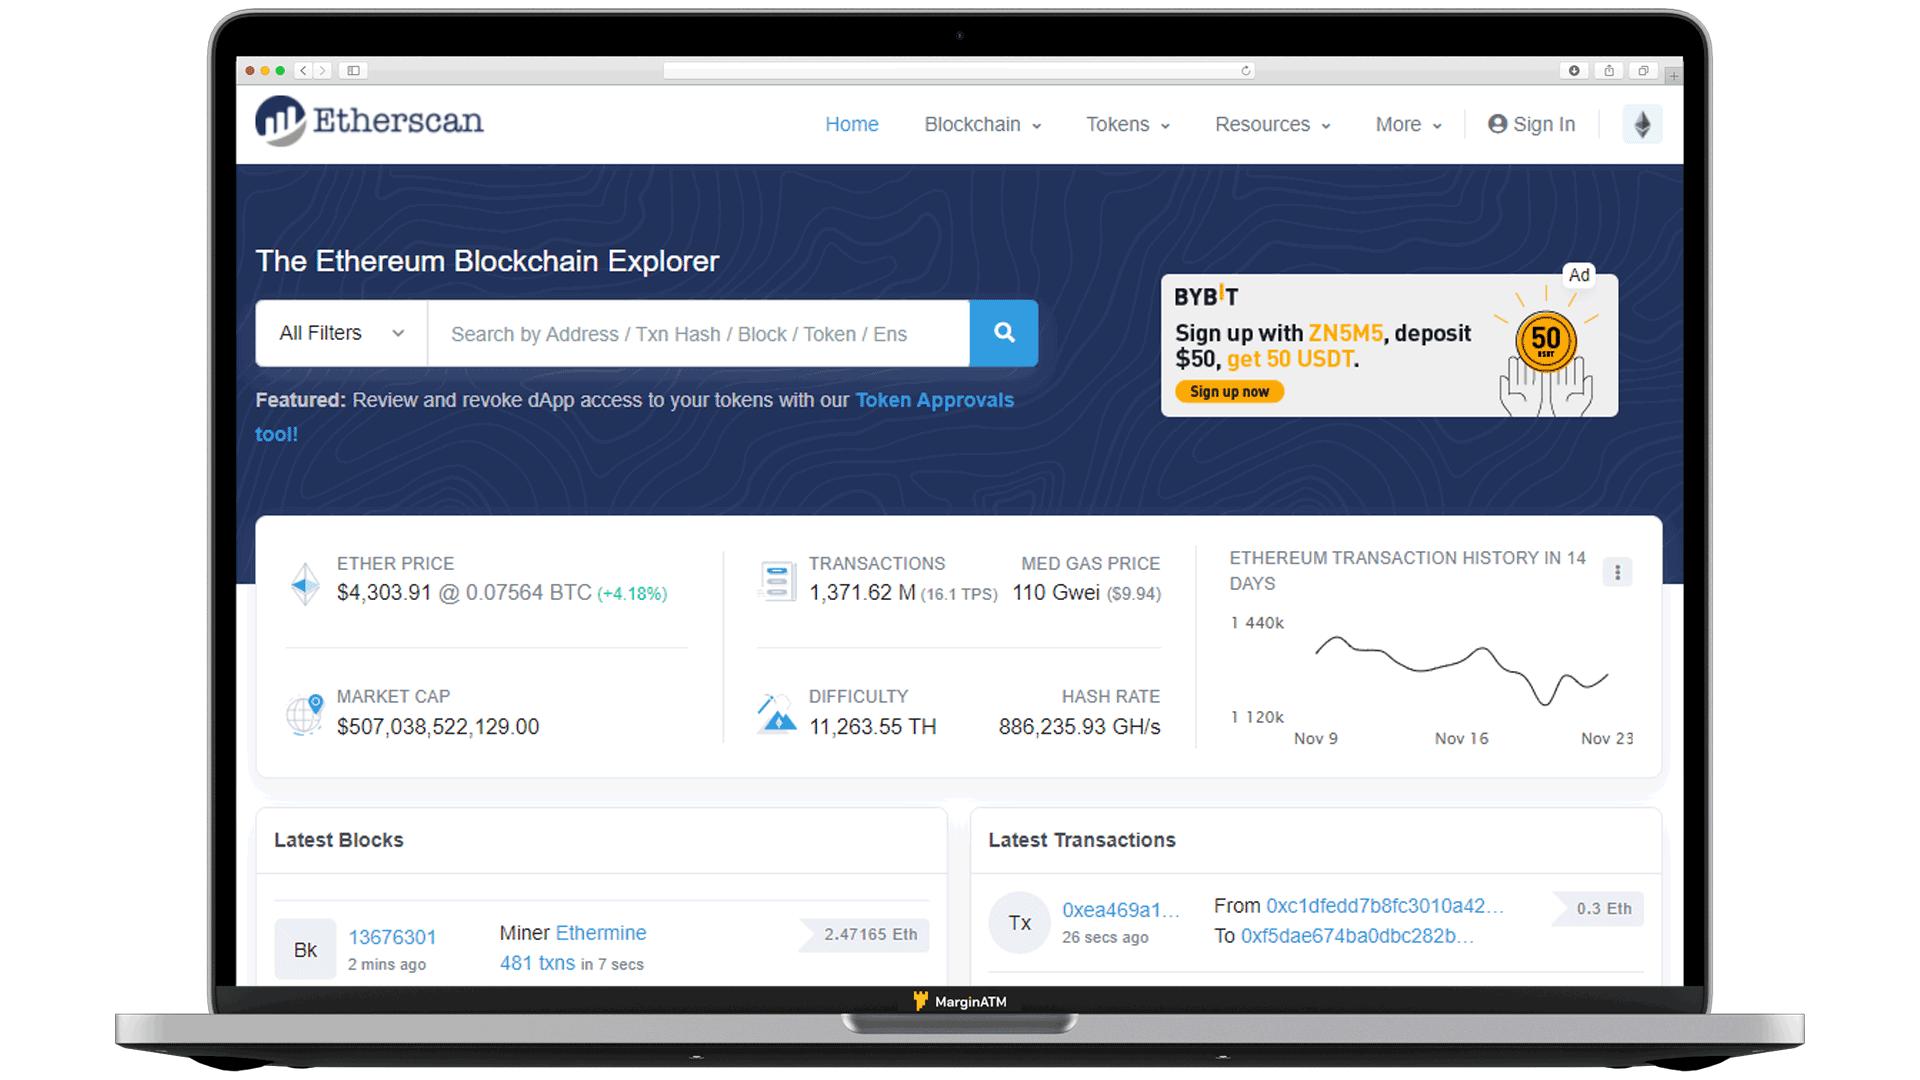The image size is (1920, 1080).
Task: Click the 2.47165 Eth reward badge
Action: (866, 934)
